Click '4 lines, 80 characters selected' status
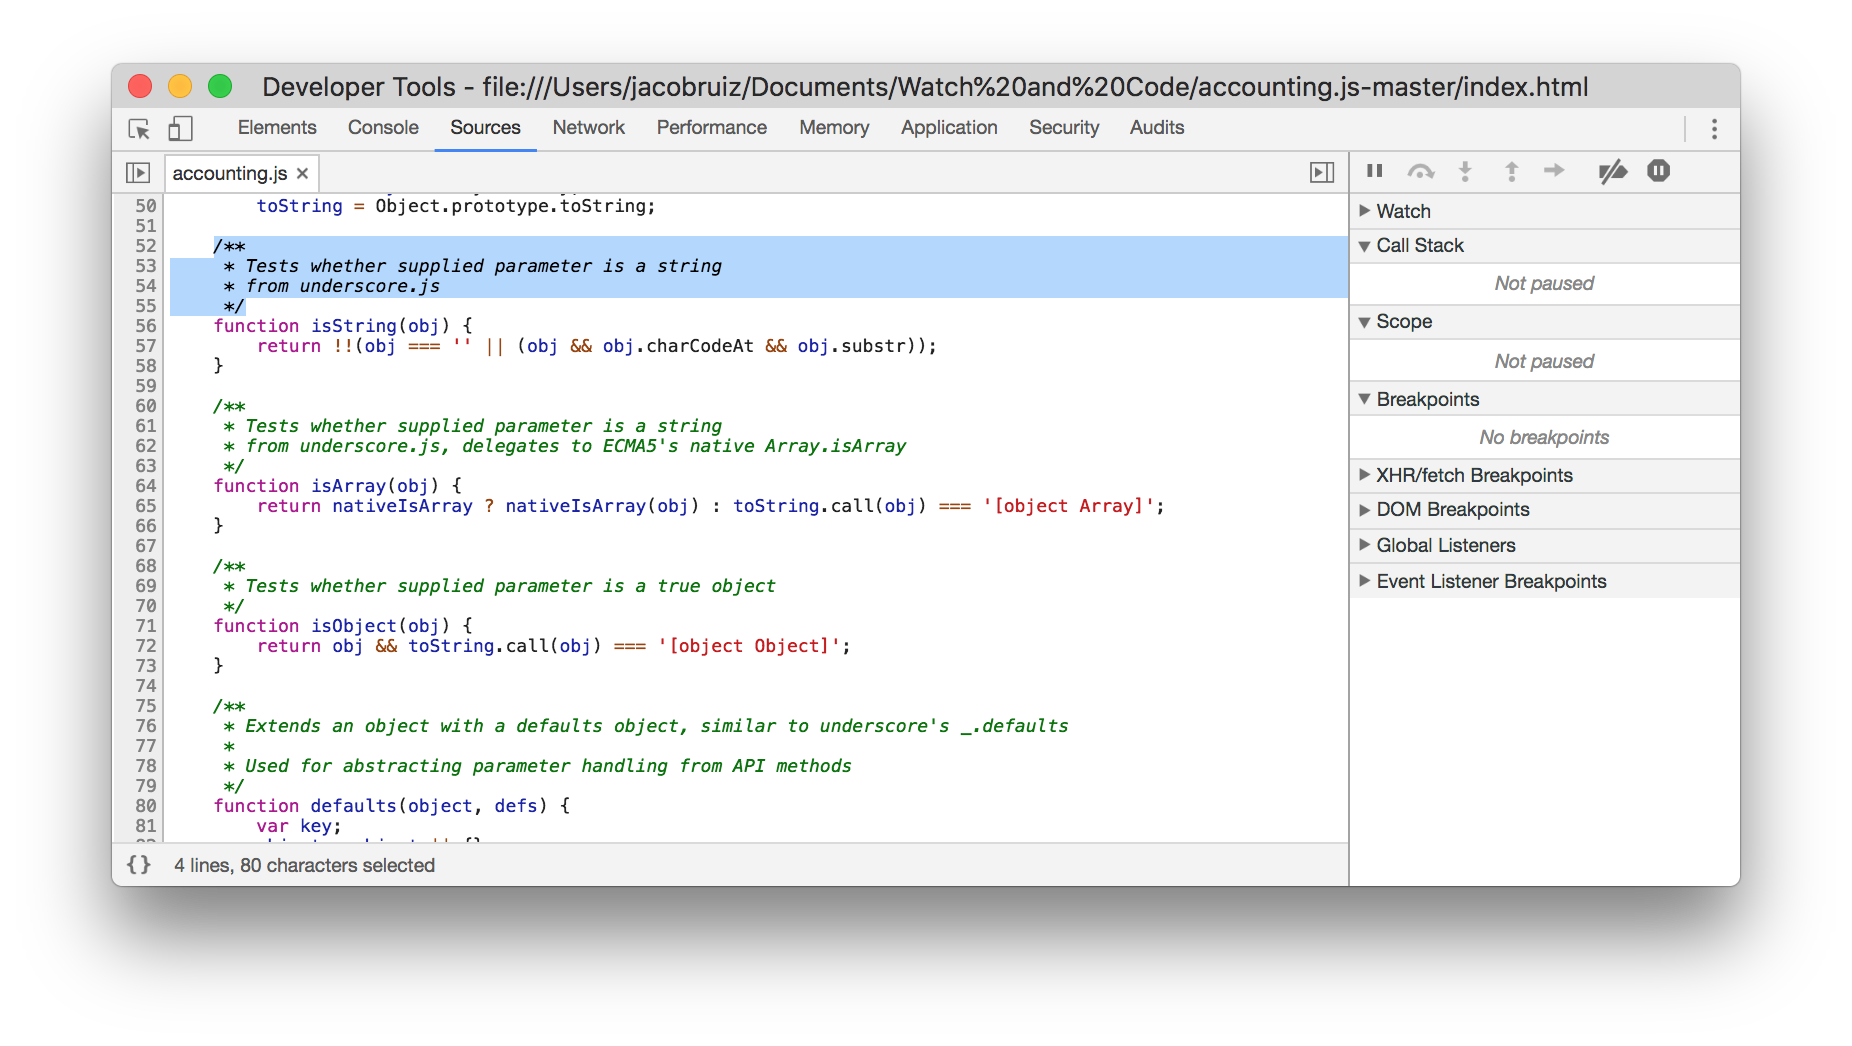The width and height of the screenshot is (1852, 1046). click(304, 866)
